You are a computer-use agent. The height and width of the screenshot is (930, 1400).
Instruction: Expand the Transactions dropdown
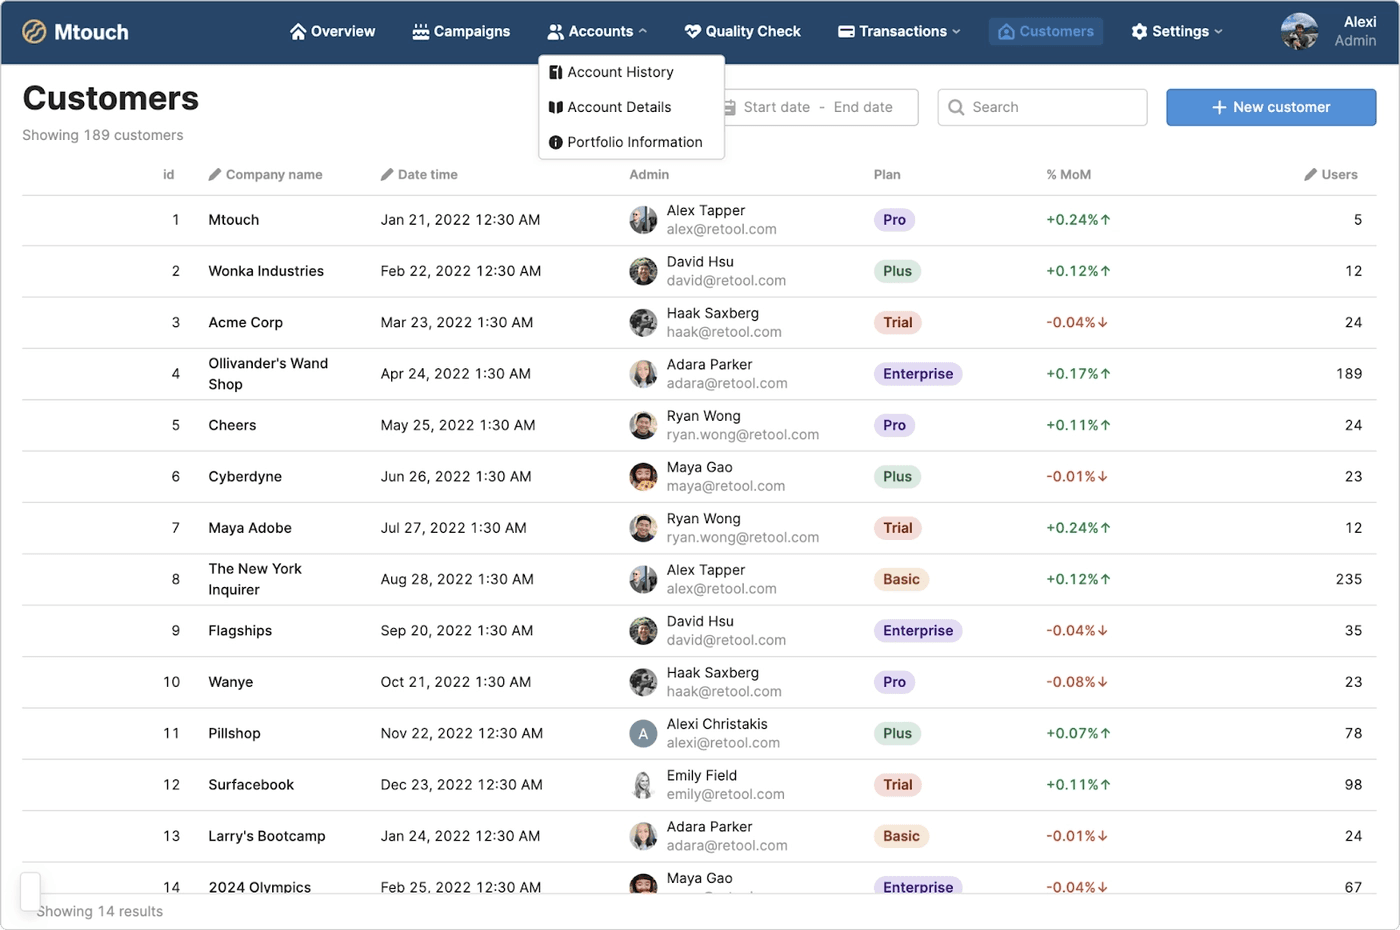click(956, 32)
